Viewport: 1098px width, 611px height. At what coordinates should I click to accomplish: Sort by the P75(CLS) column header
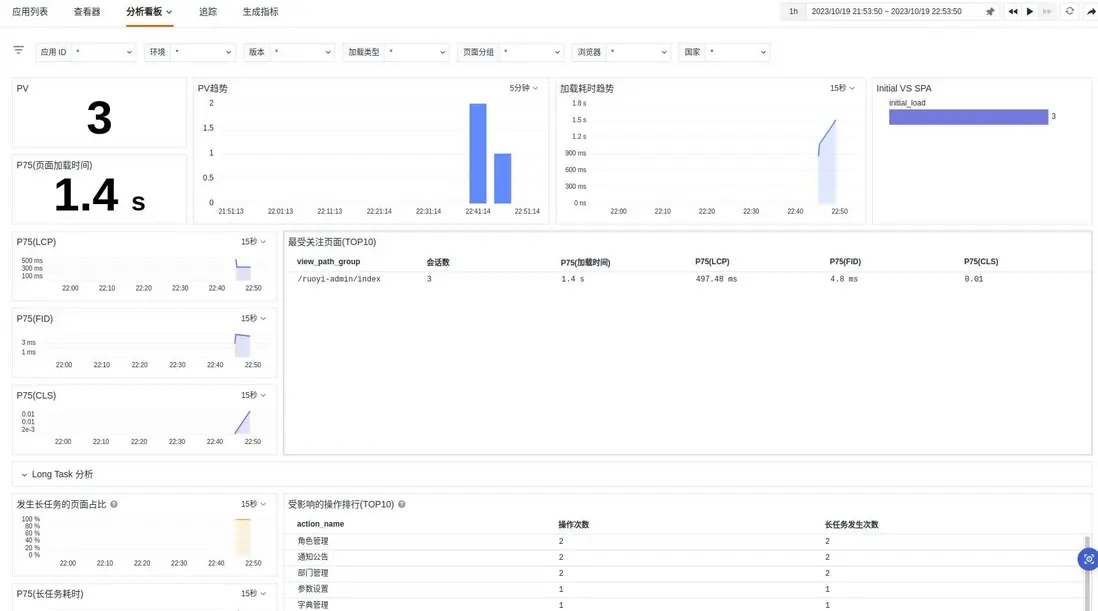[x=981, y=262]
